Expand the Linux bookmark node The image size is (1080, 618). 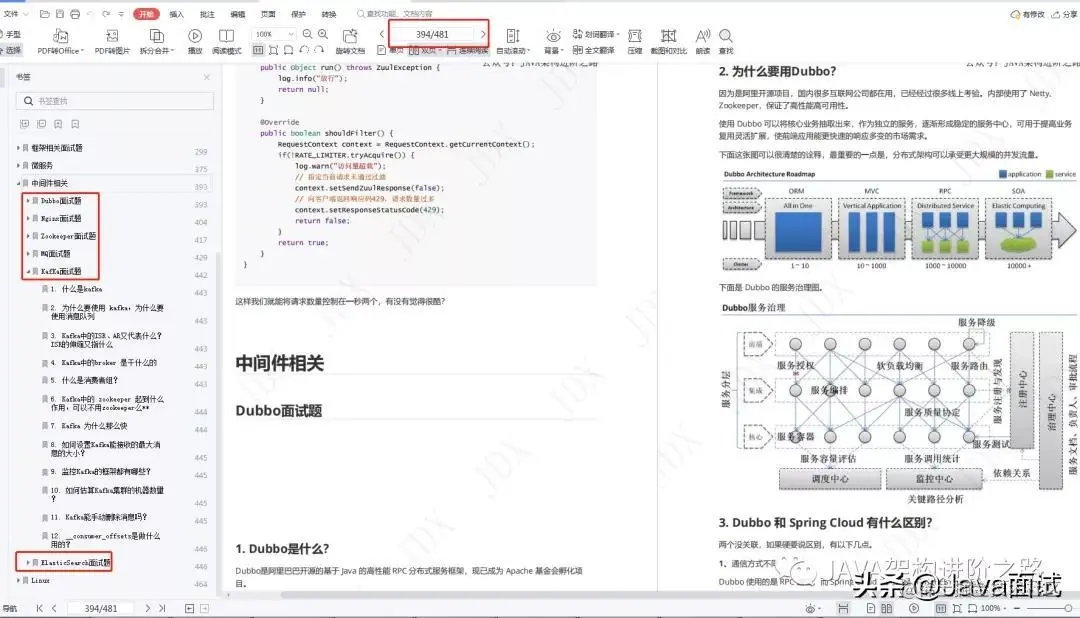tap(18, 580)
